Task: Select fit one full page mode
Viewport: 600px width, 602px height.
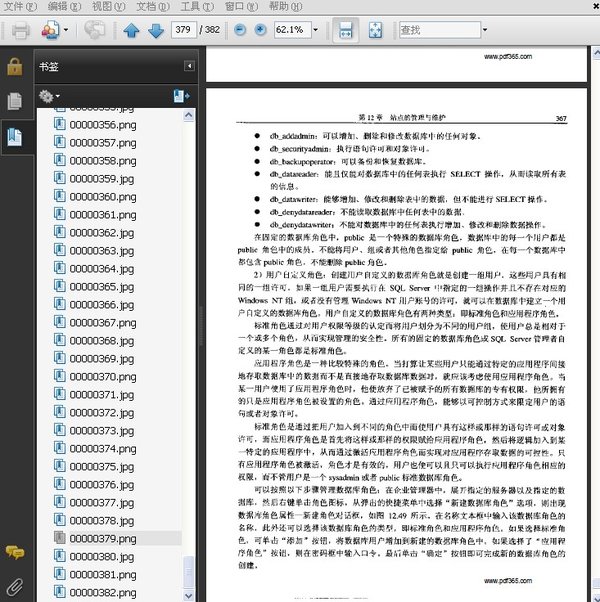Action: pos(375,30)
